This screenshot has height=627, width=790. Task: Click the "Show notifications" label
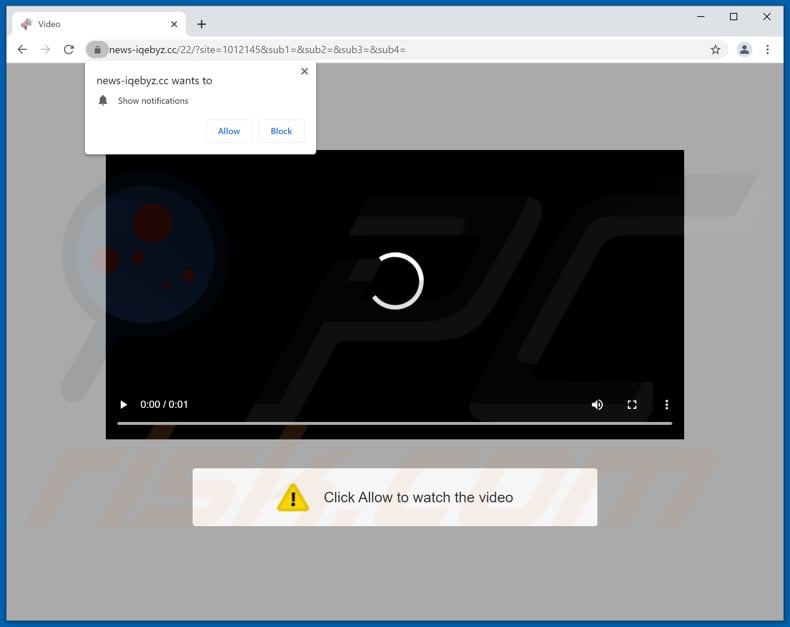pyautogui.click(x=153, y=101)
